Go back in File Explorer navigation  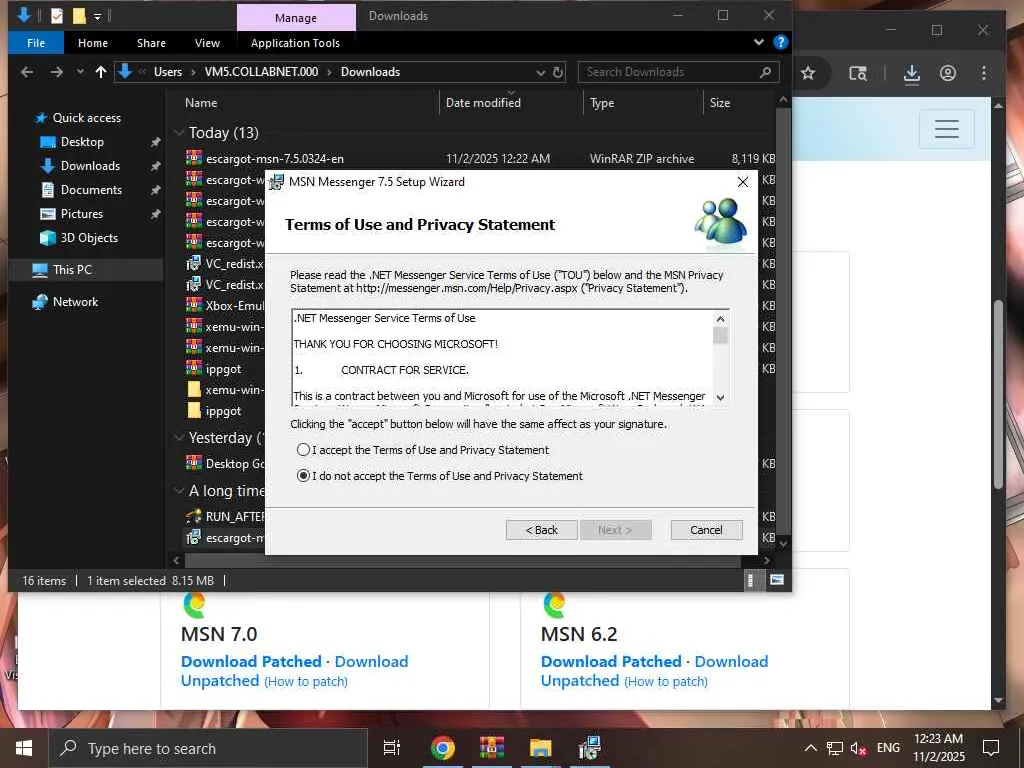(x=27, y=72)
